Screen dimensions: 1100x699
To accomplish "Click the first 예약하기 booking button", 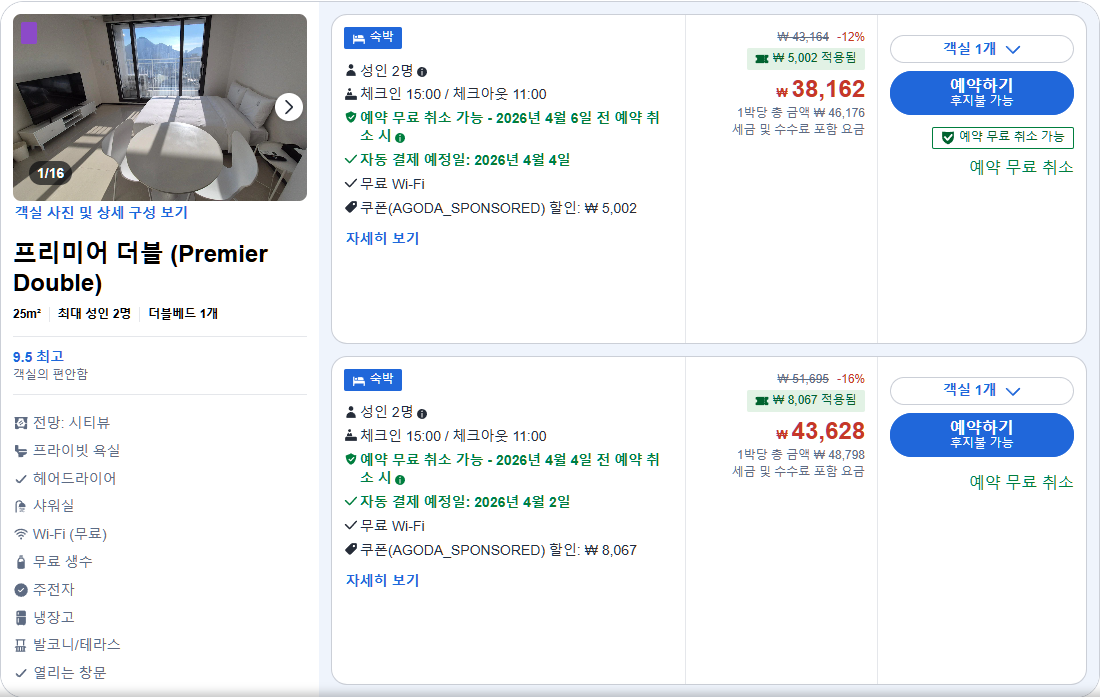I will tap(982, 92).
